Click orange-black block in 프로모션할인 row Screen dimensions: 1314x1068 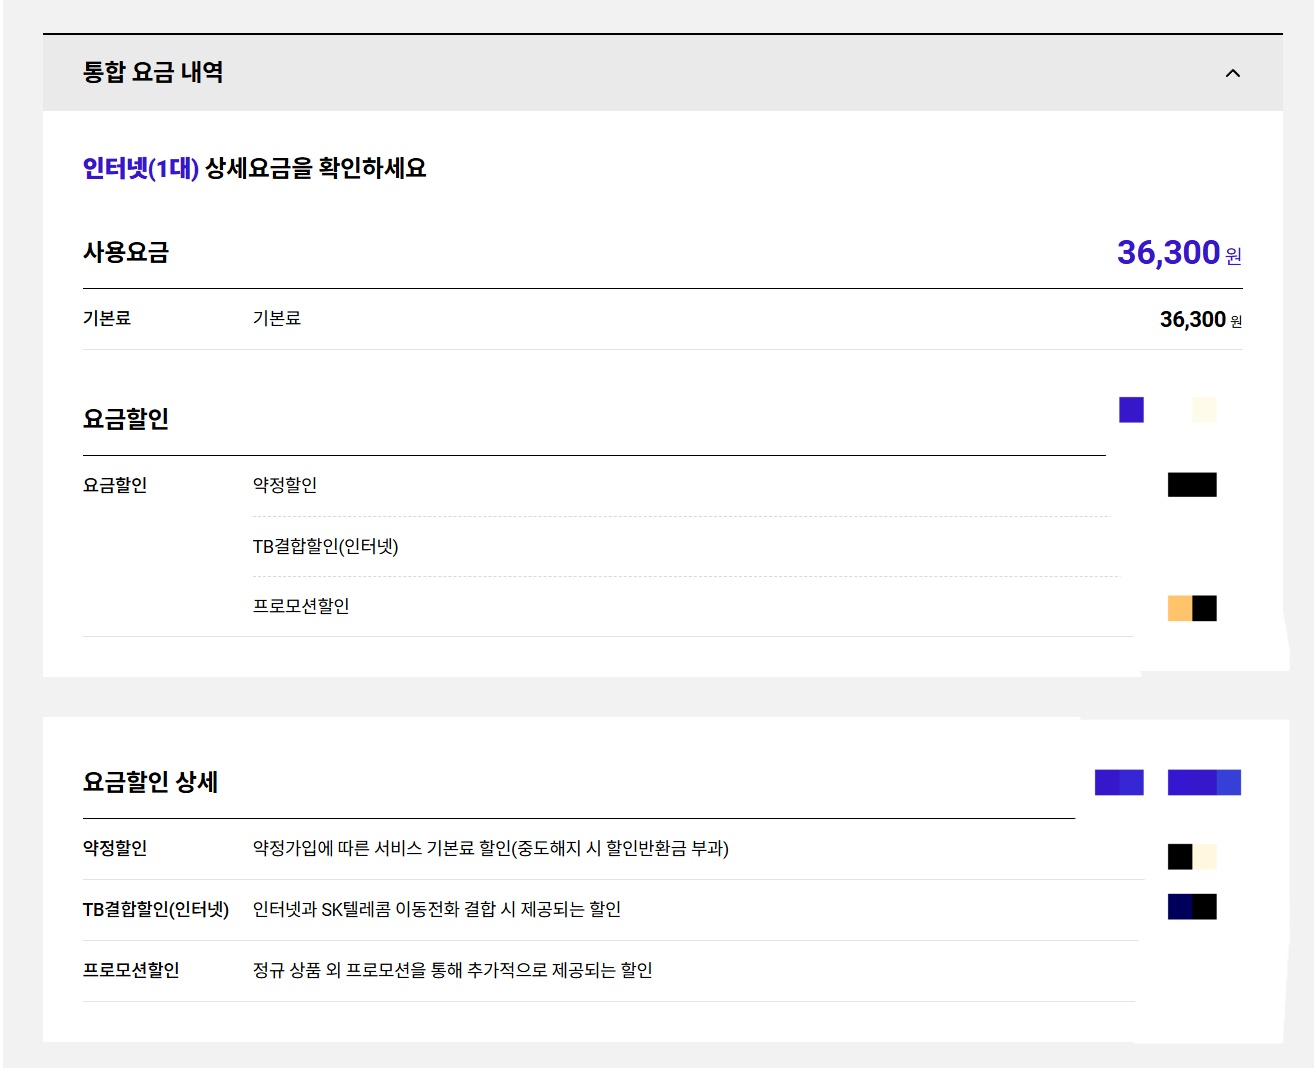(1192, 608)
